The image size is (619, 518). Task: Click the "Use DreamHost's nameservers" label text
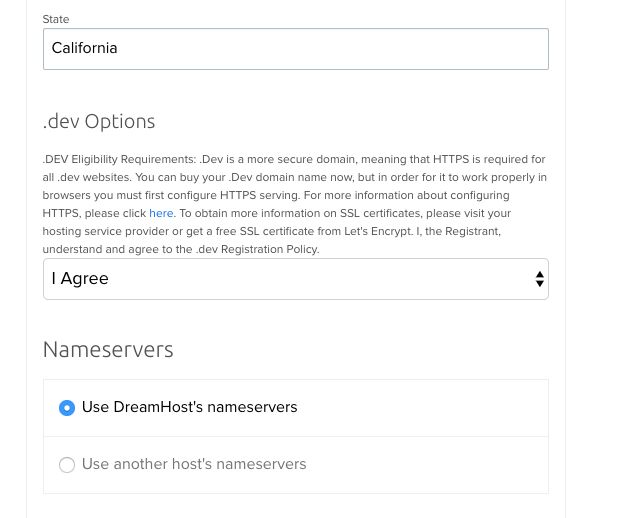(189, 407)
